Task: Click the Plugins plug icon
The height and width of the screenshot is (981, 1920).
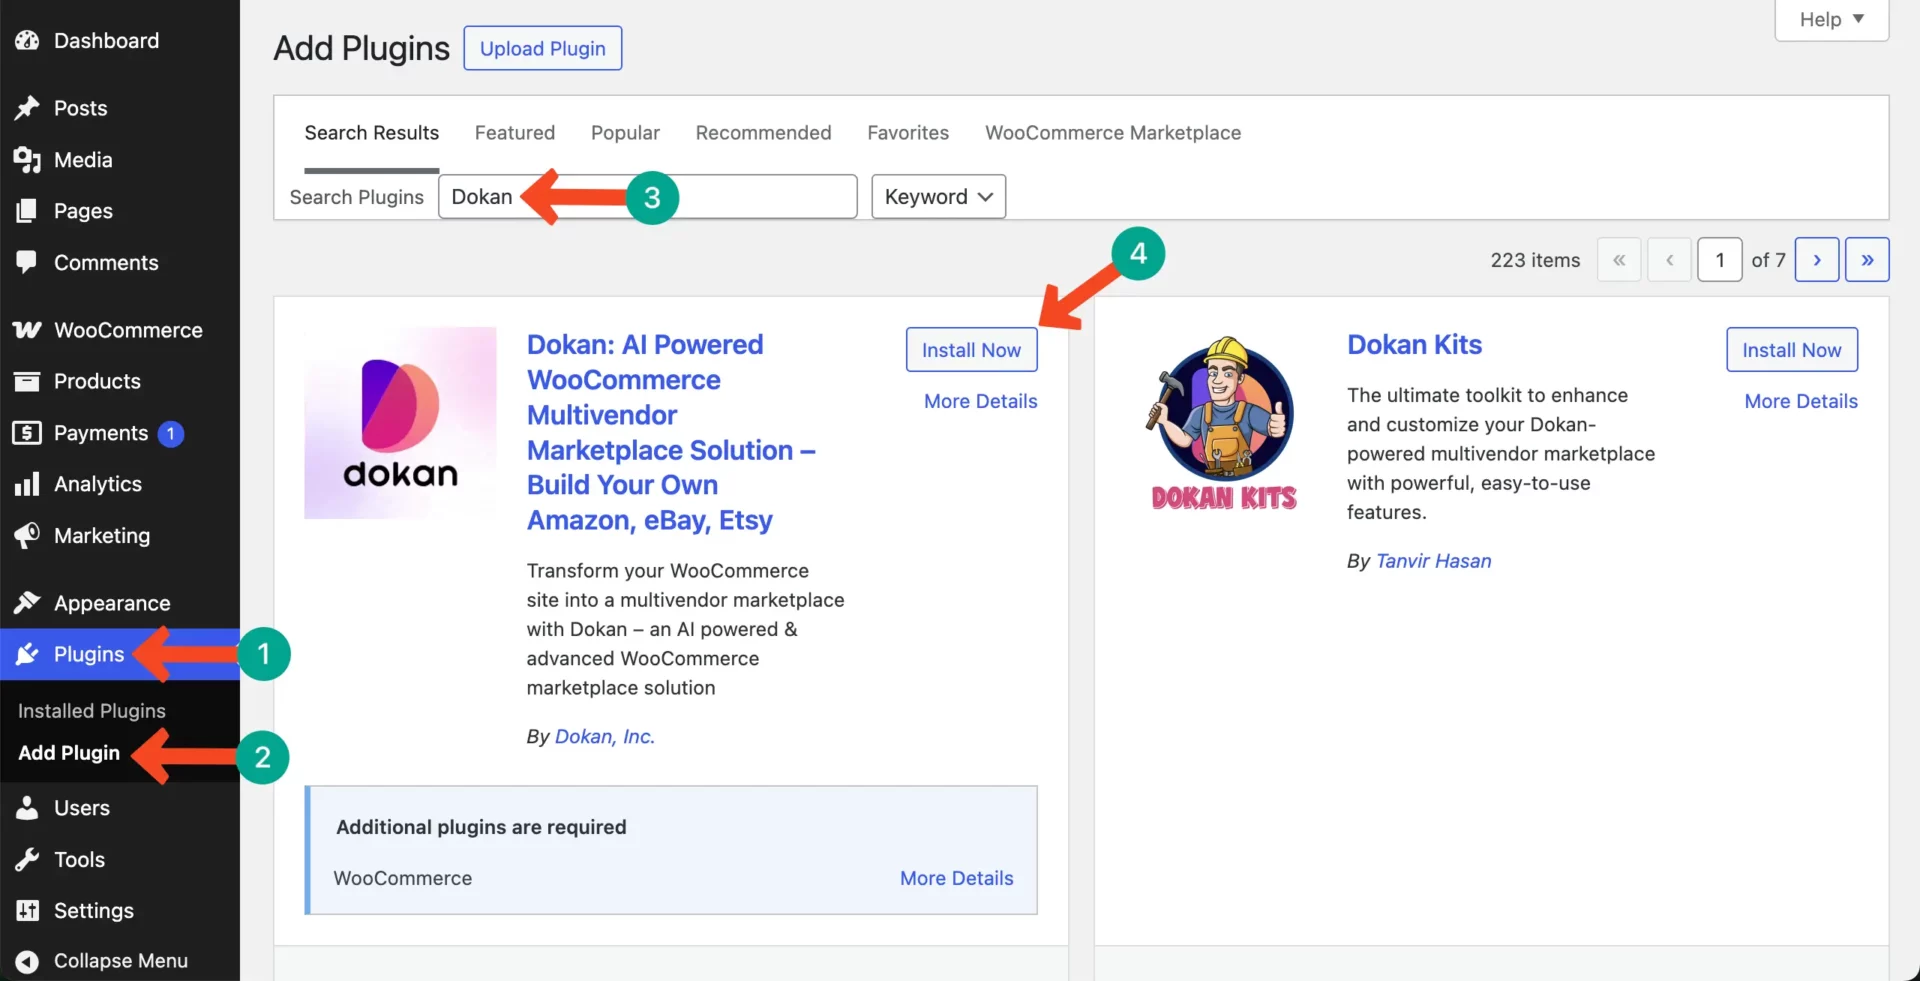Action: coord(27,654)
